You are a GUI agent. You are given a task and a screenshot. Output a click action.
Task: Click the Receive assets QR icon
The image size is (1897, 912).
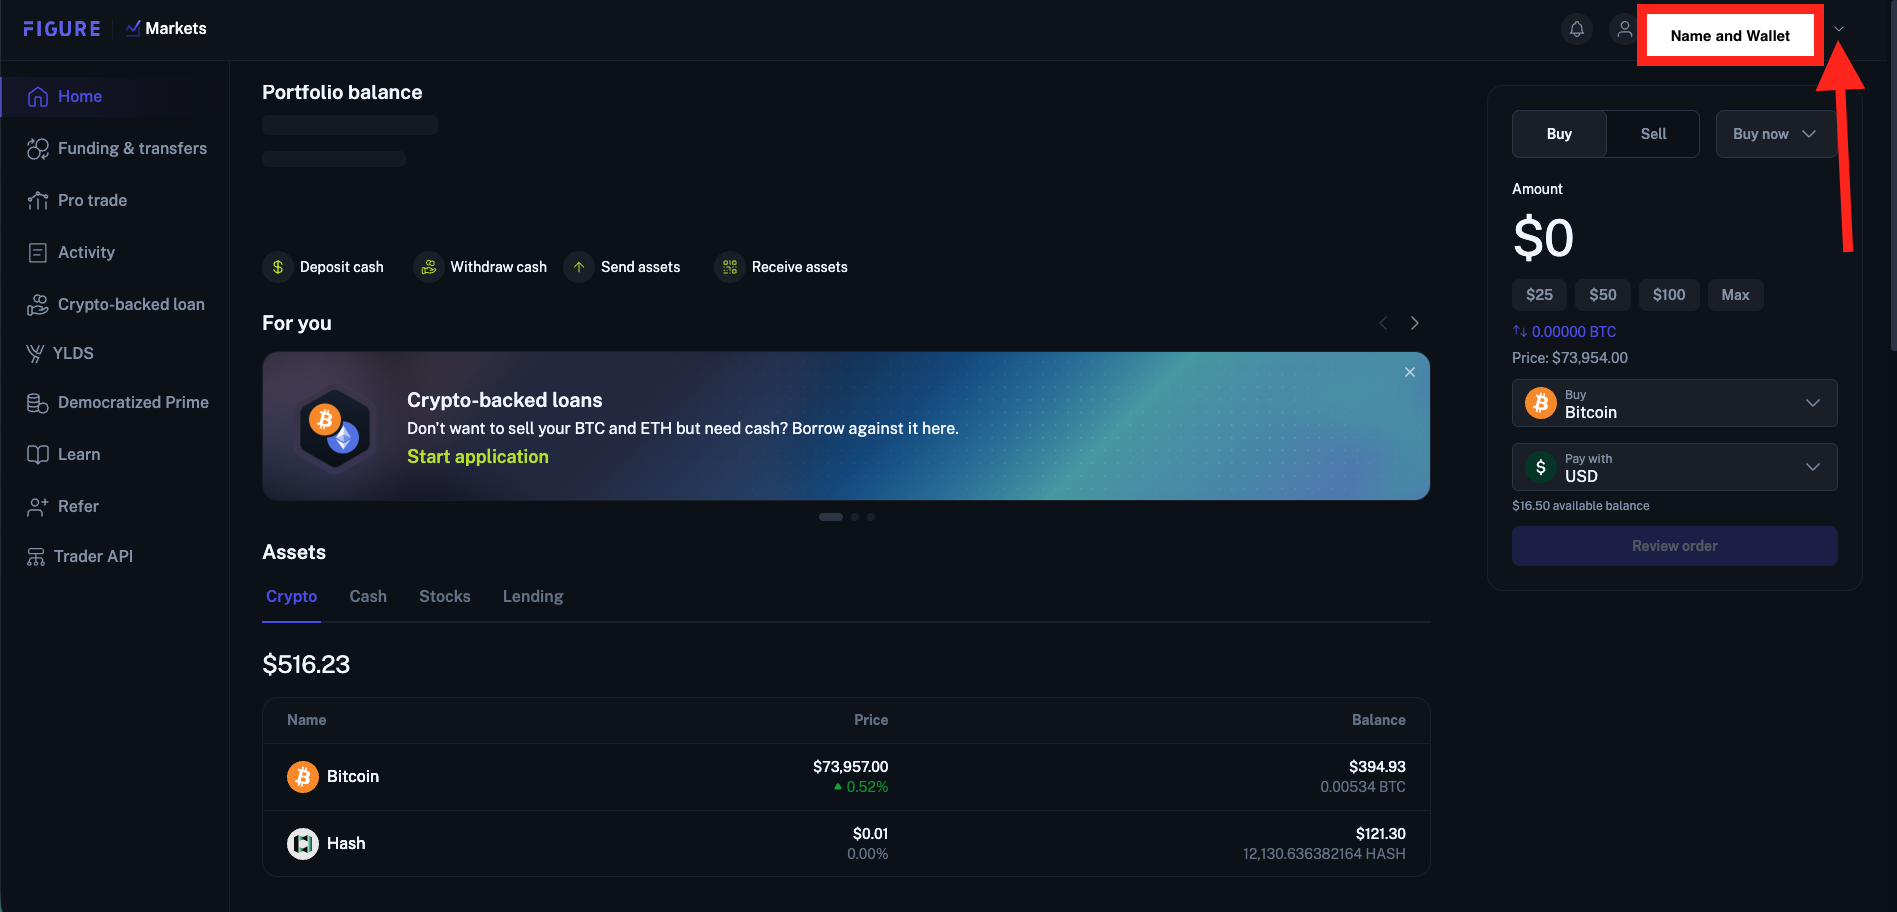tap(730, 267)
